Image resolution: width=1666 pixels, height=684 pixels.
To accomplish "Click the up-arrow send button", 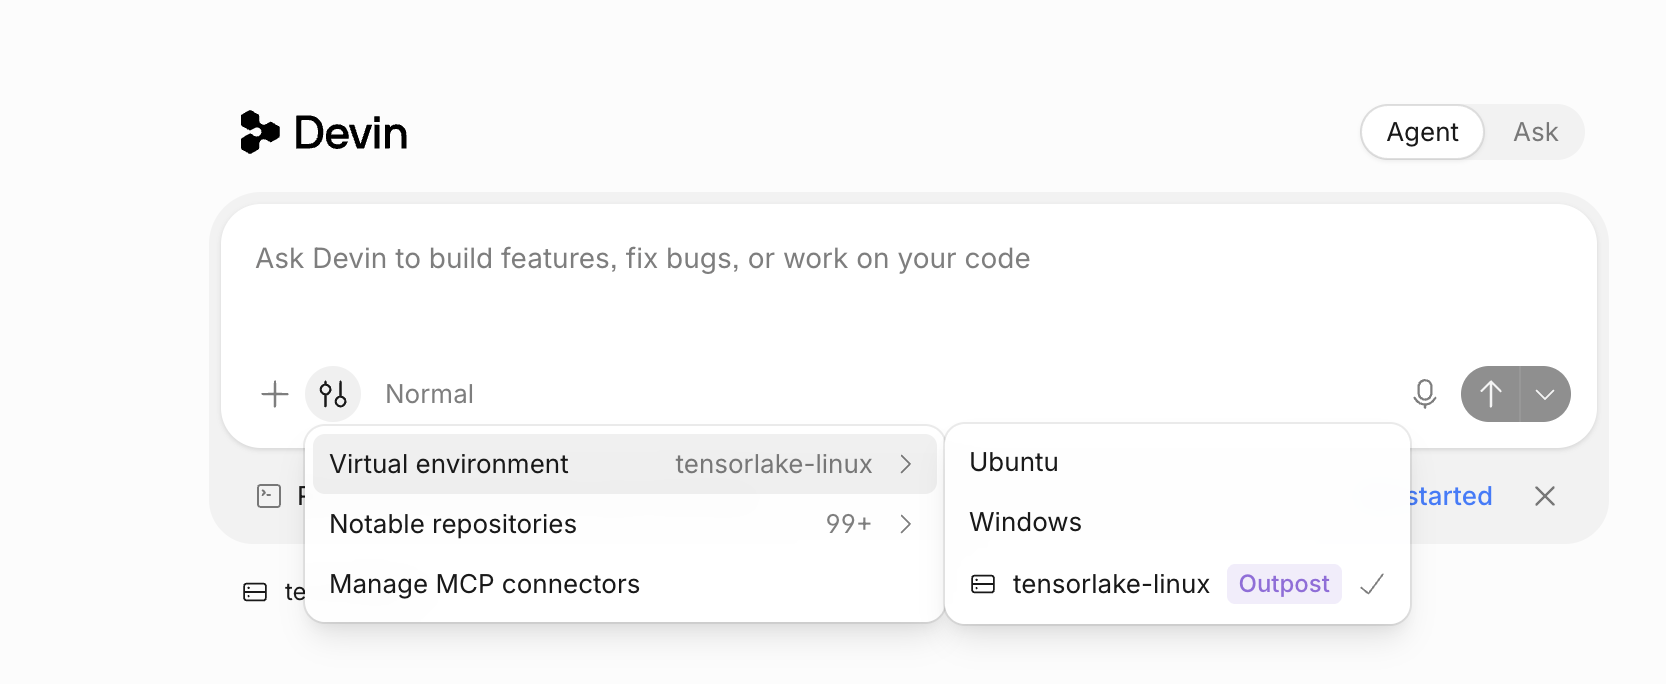I will coord(1490,394).
